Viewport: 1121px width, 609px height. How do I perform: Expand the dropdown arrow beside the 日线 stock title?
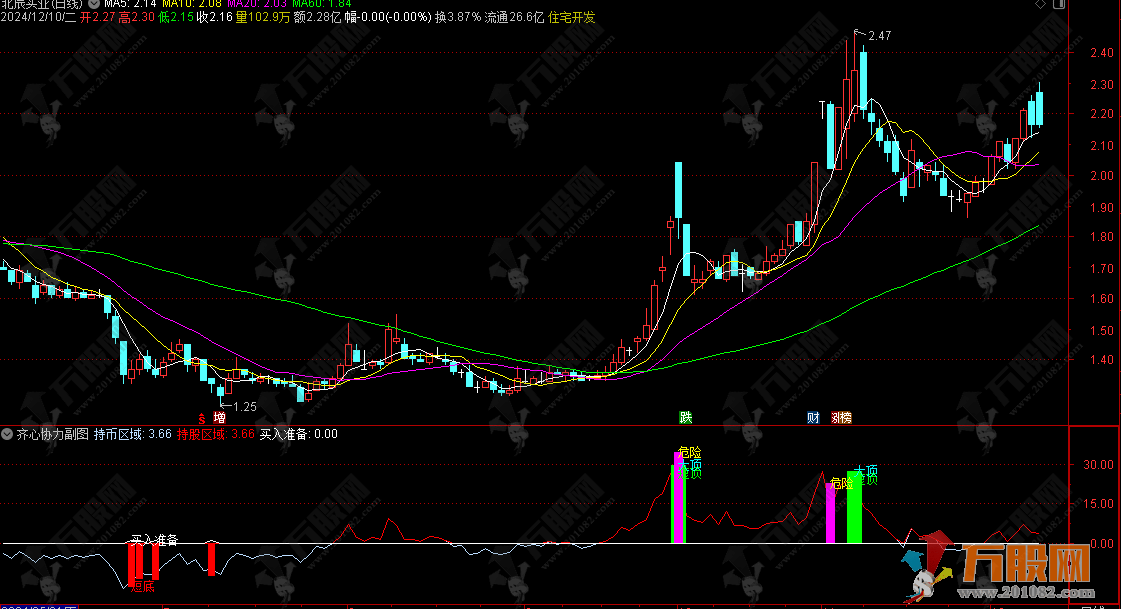tap(94, 4)
